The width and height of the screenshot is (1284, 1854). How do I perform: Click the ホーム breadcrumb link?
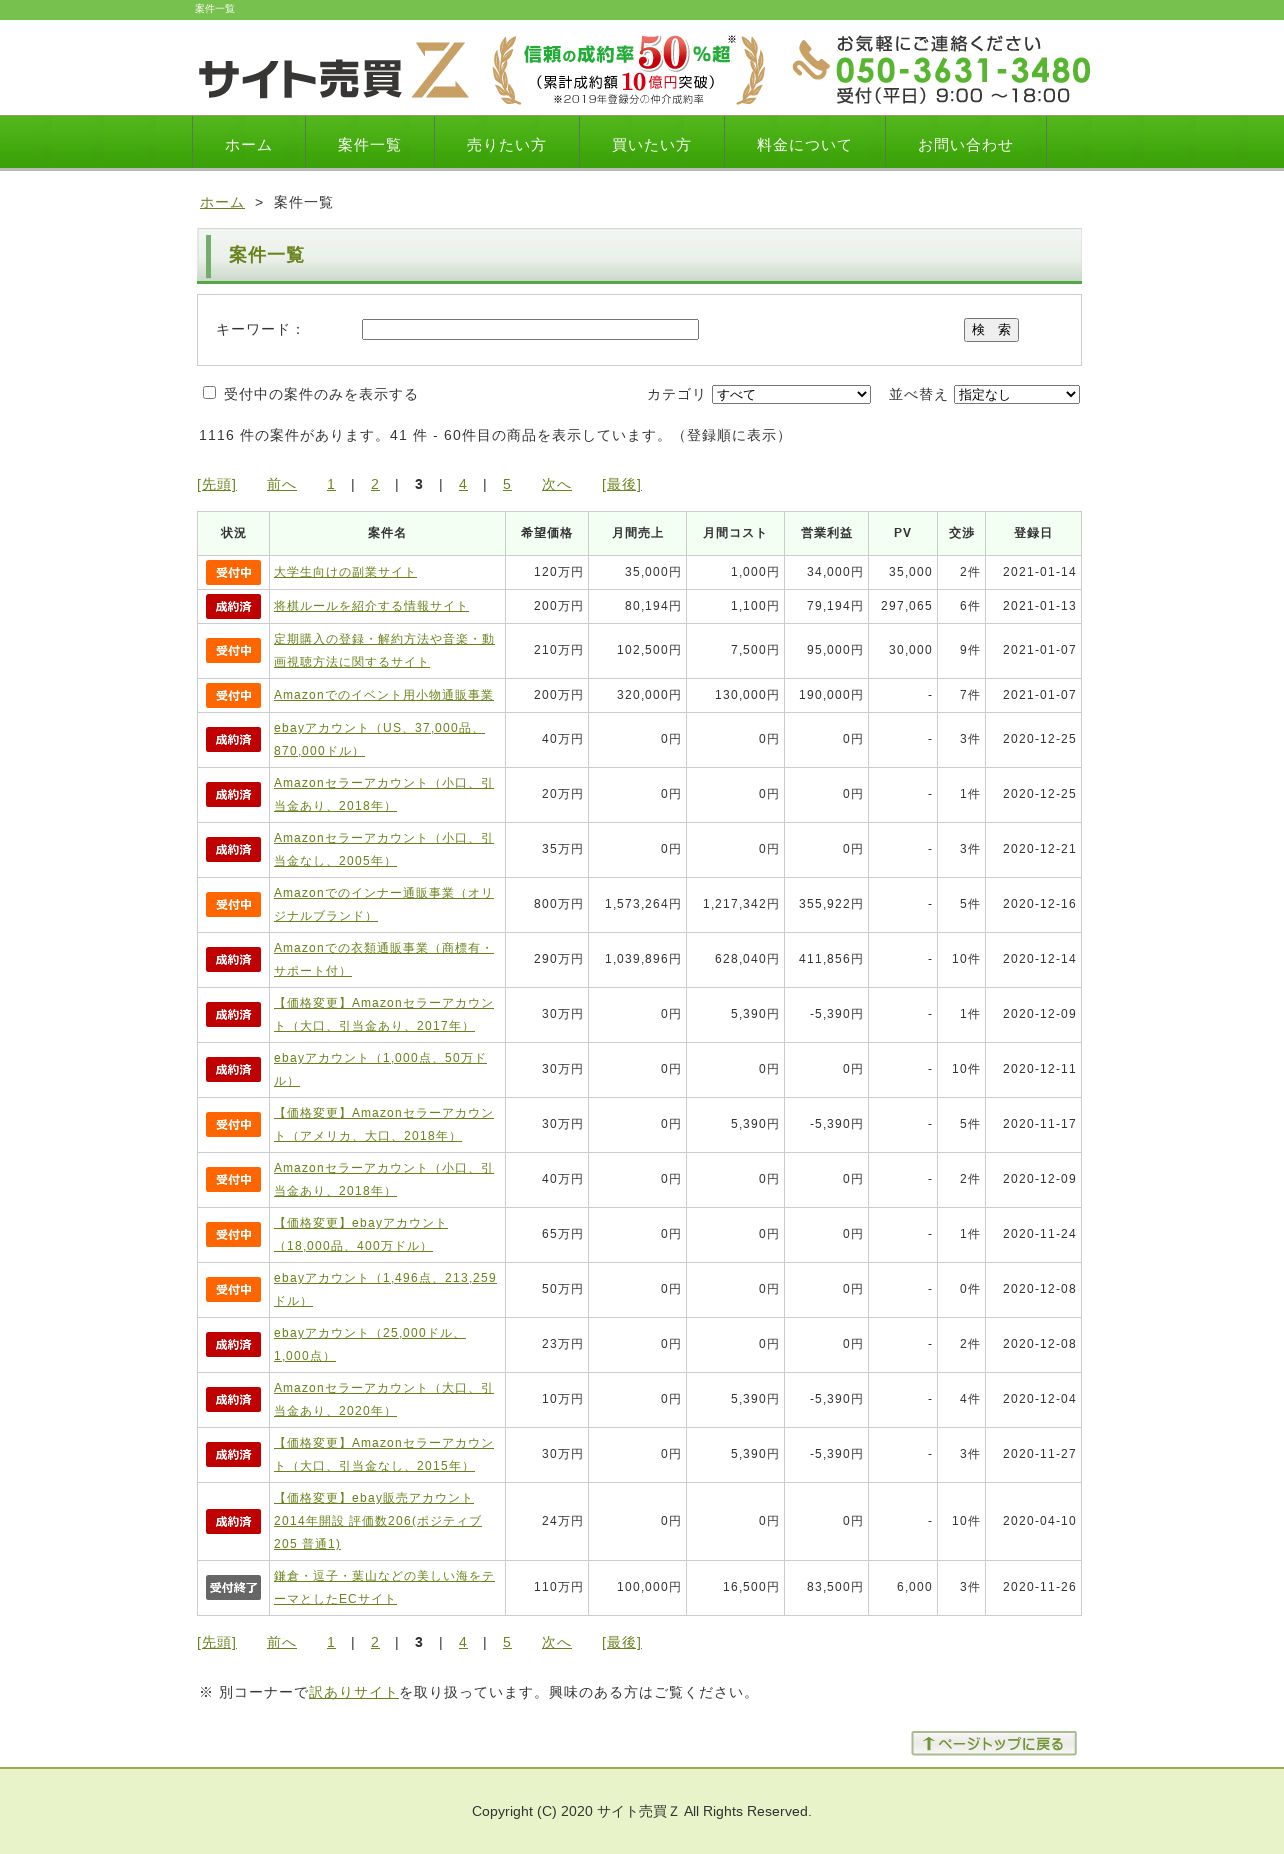(222, 202)
